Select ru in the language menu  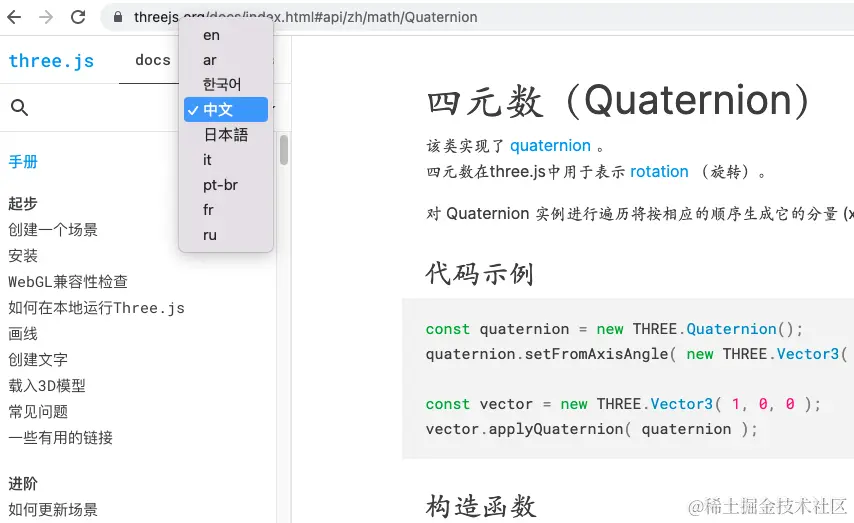point(226,235)
